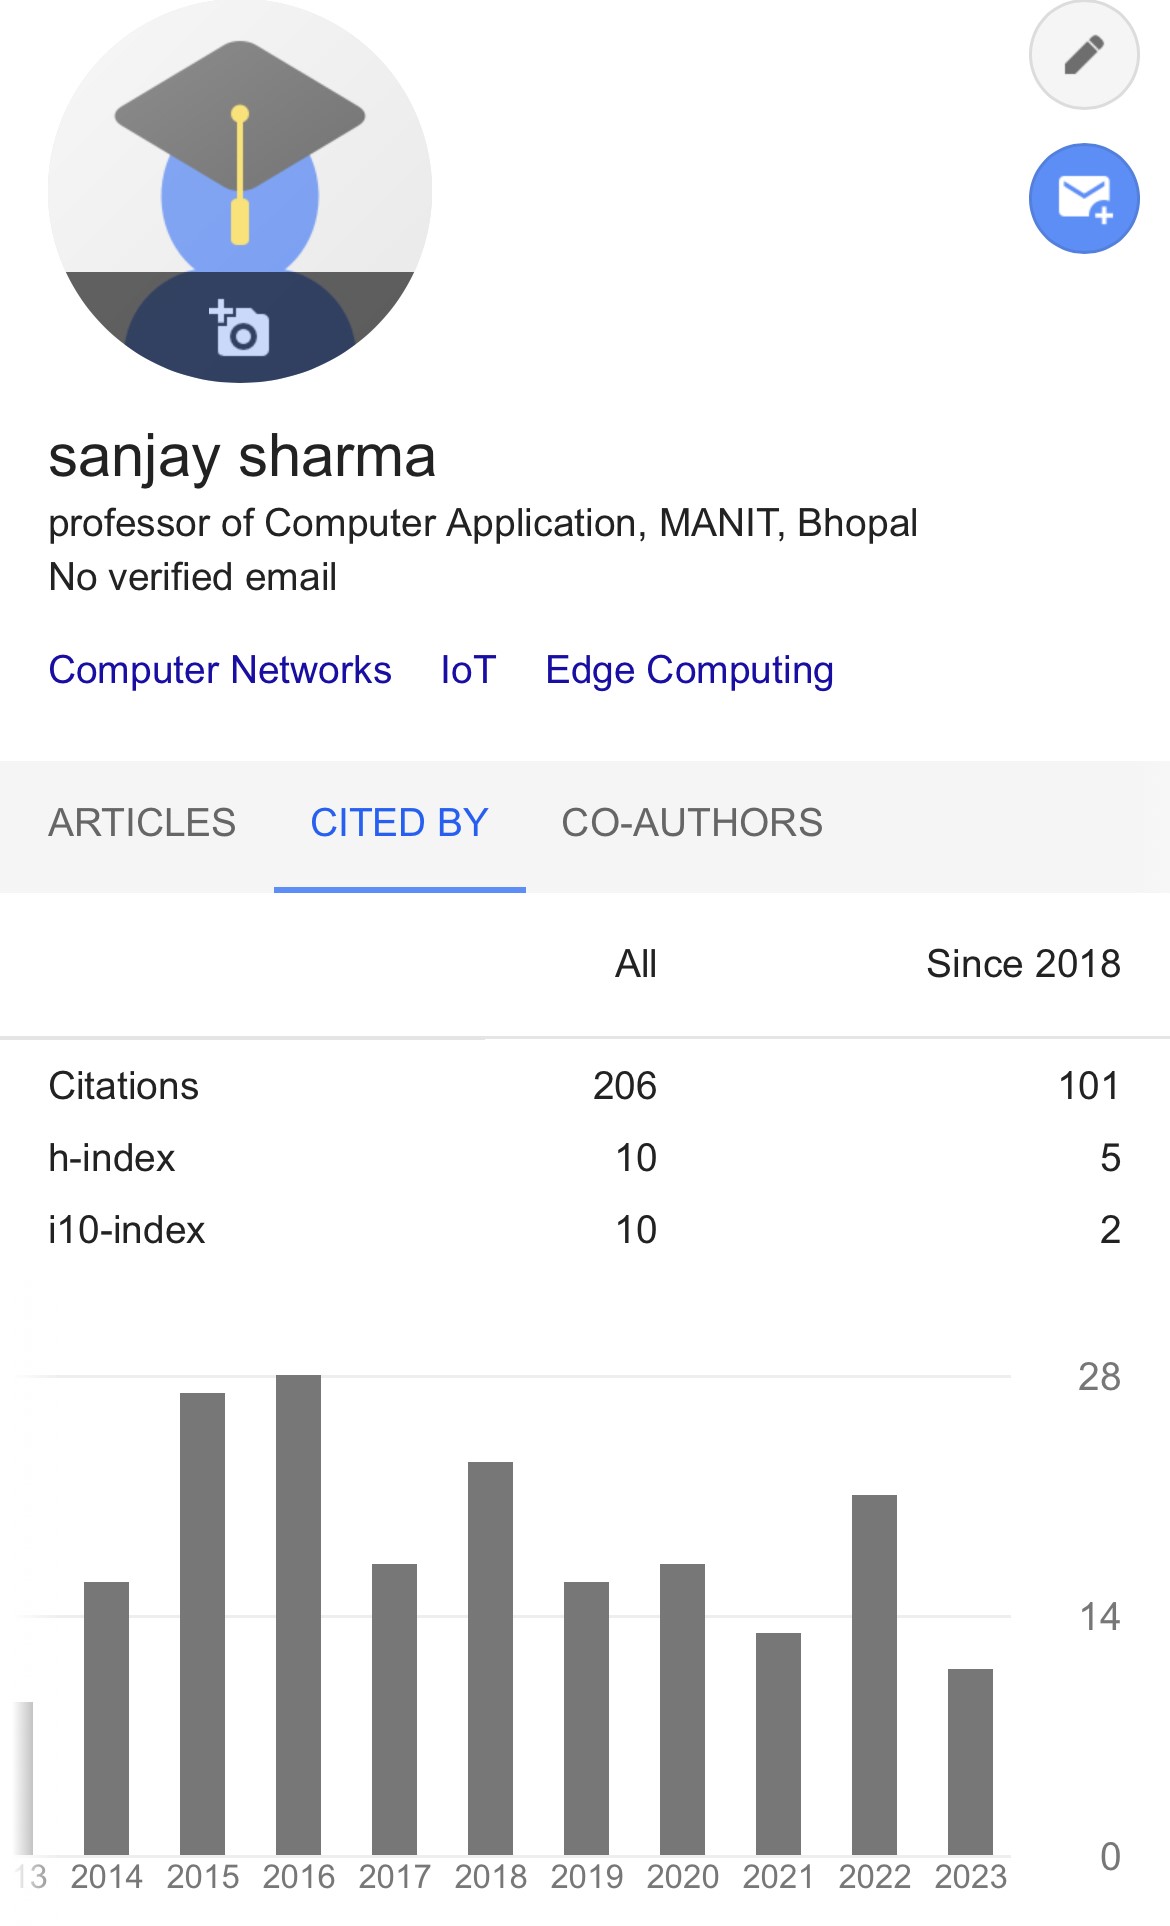The height and width of the screenshot is (1926, 1170).
Task: Open the Co-Authors tab
Action: pyautogui.click(x=692, y=823)
